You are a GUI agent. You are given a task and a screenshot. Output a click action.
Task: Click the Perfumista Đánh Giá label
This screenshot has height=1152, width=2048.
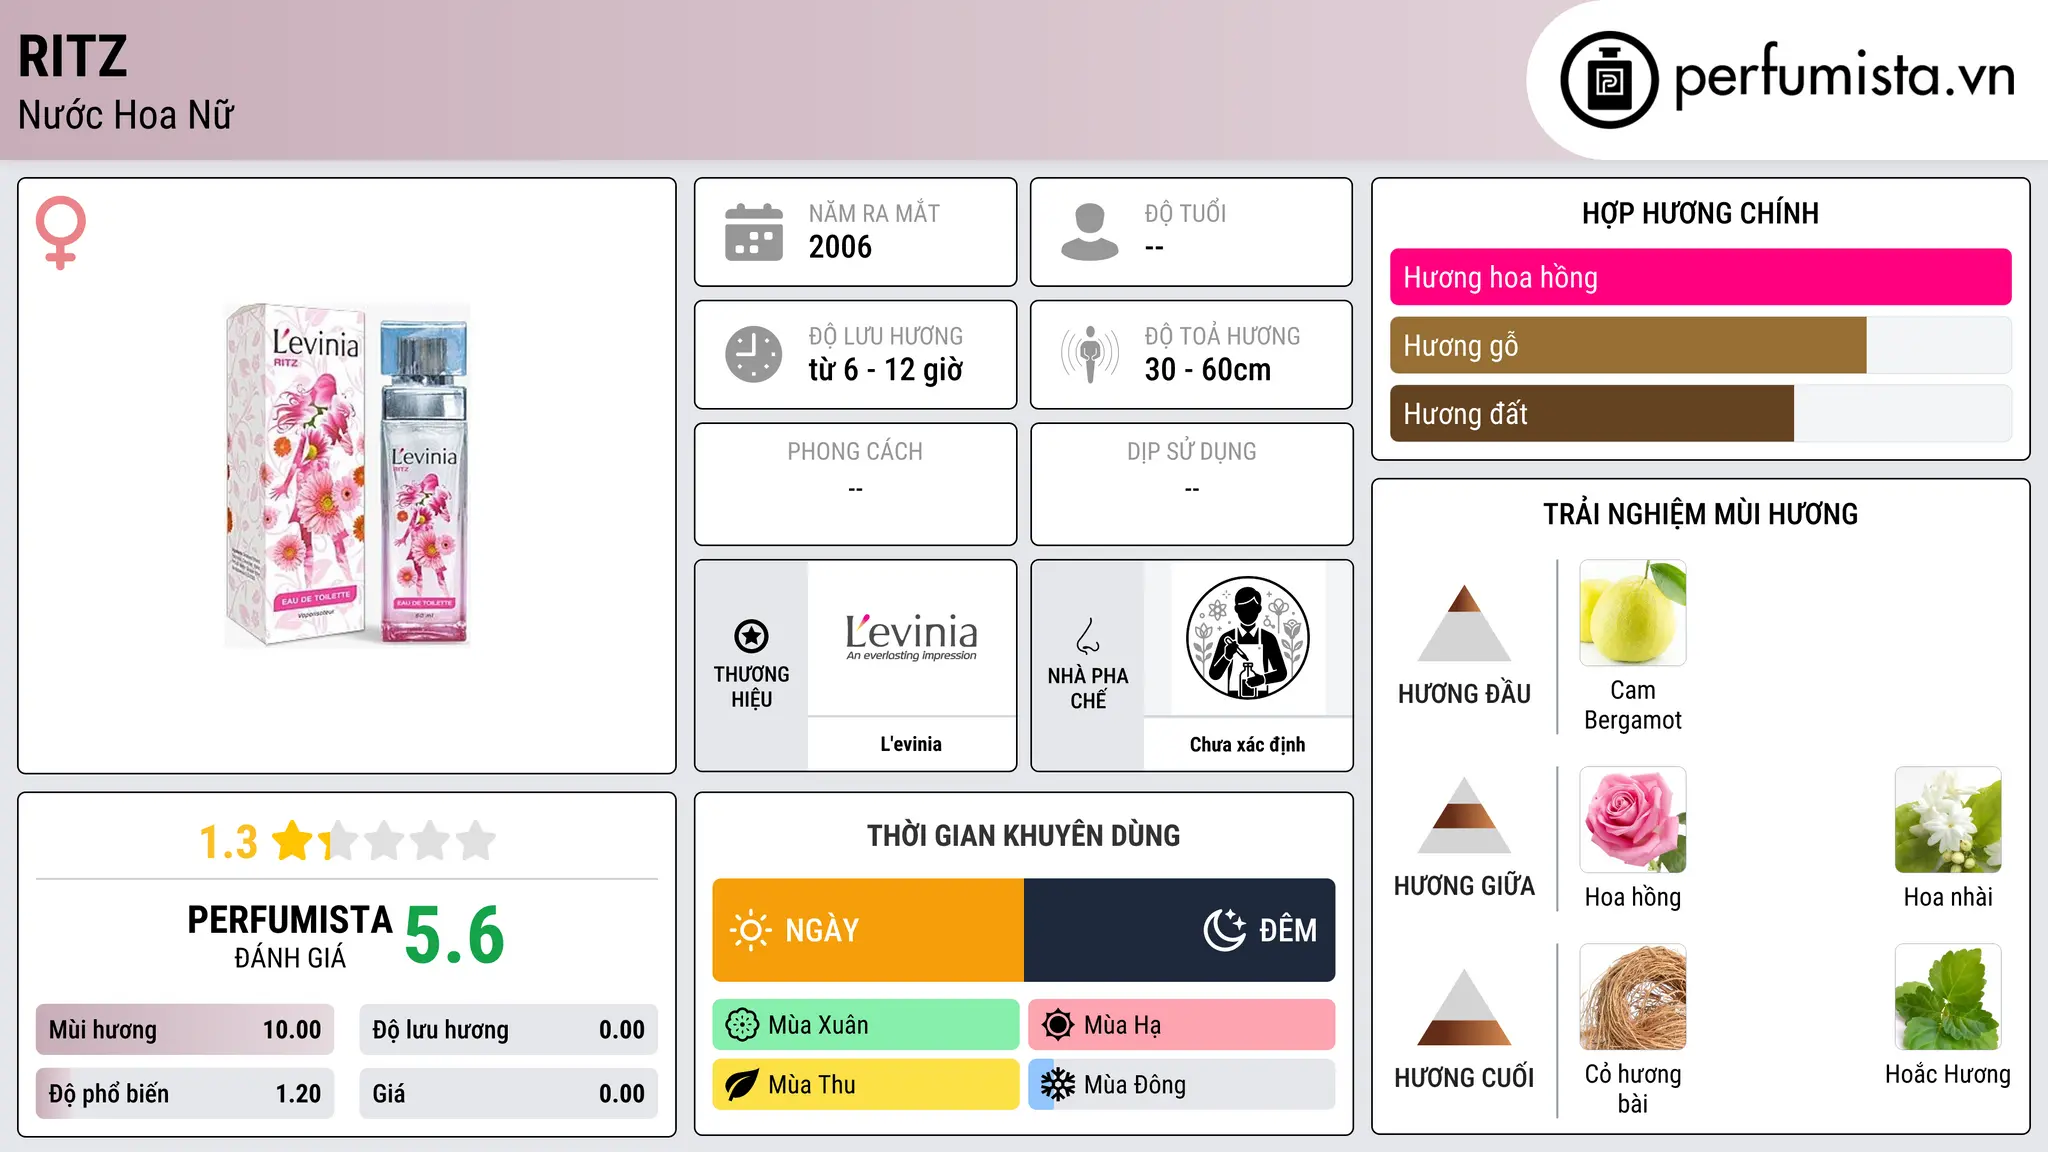coord(290,937)
